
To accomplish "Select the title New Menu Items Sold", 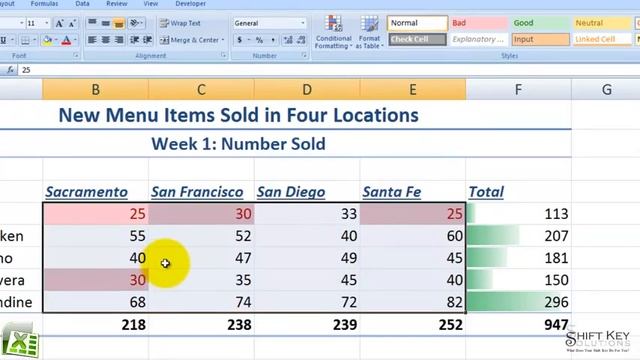I will 238,115.
